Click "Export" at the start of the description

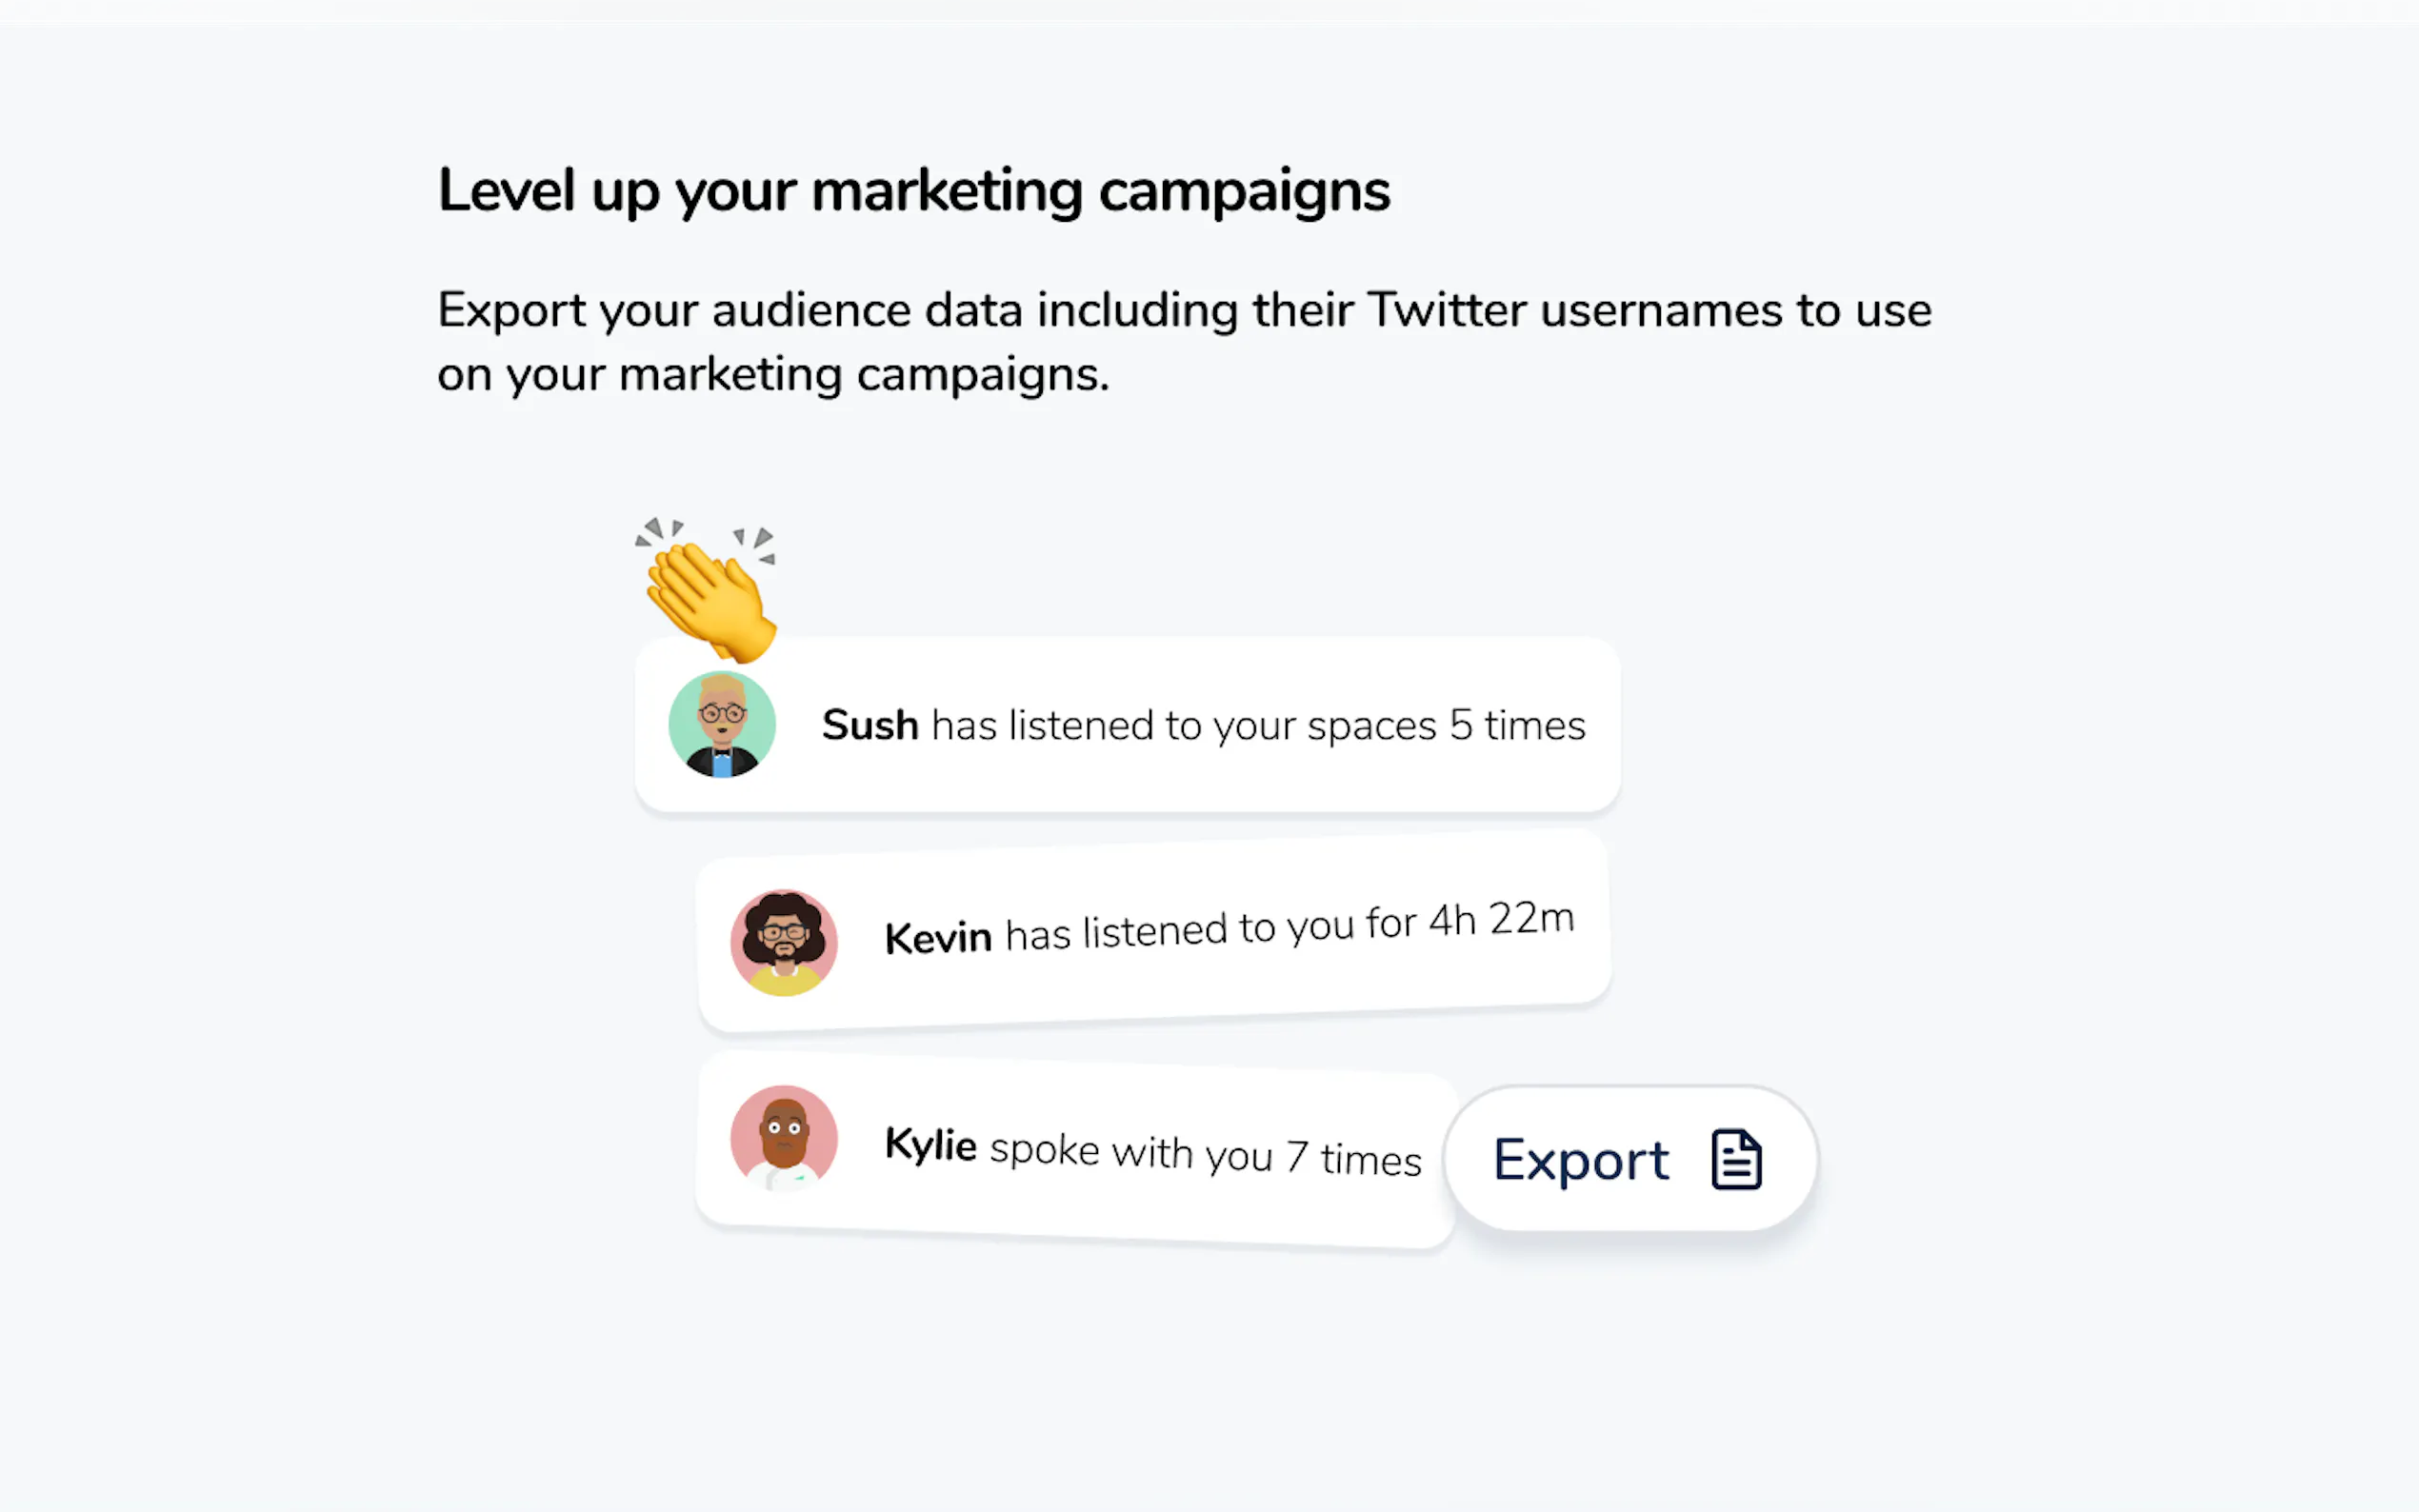pyautogui.click(x=511, y=310)
